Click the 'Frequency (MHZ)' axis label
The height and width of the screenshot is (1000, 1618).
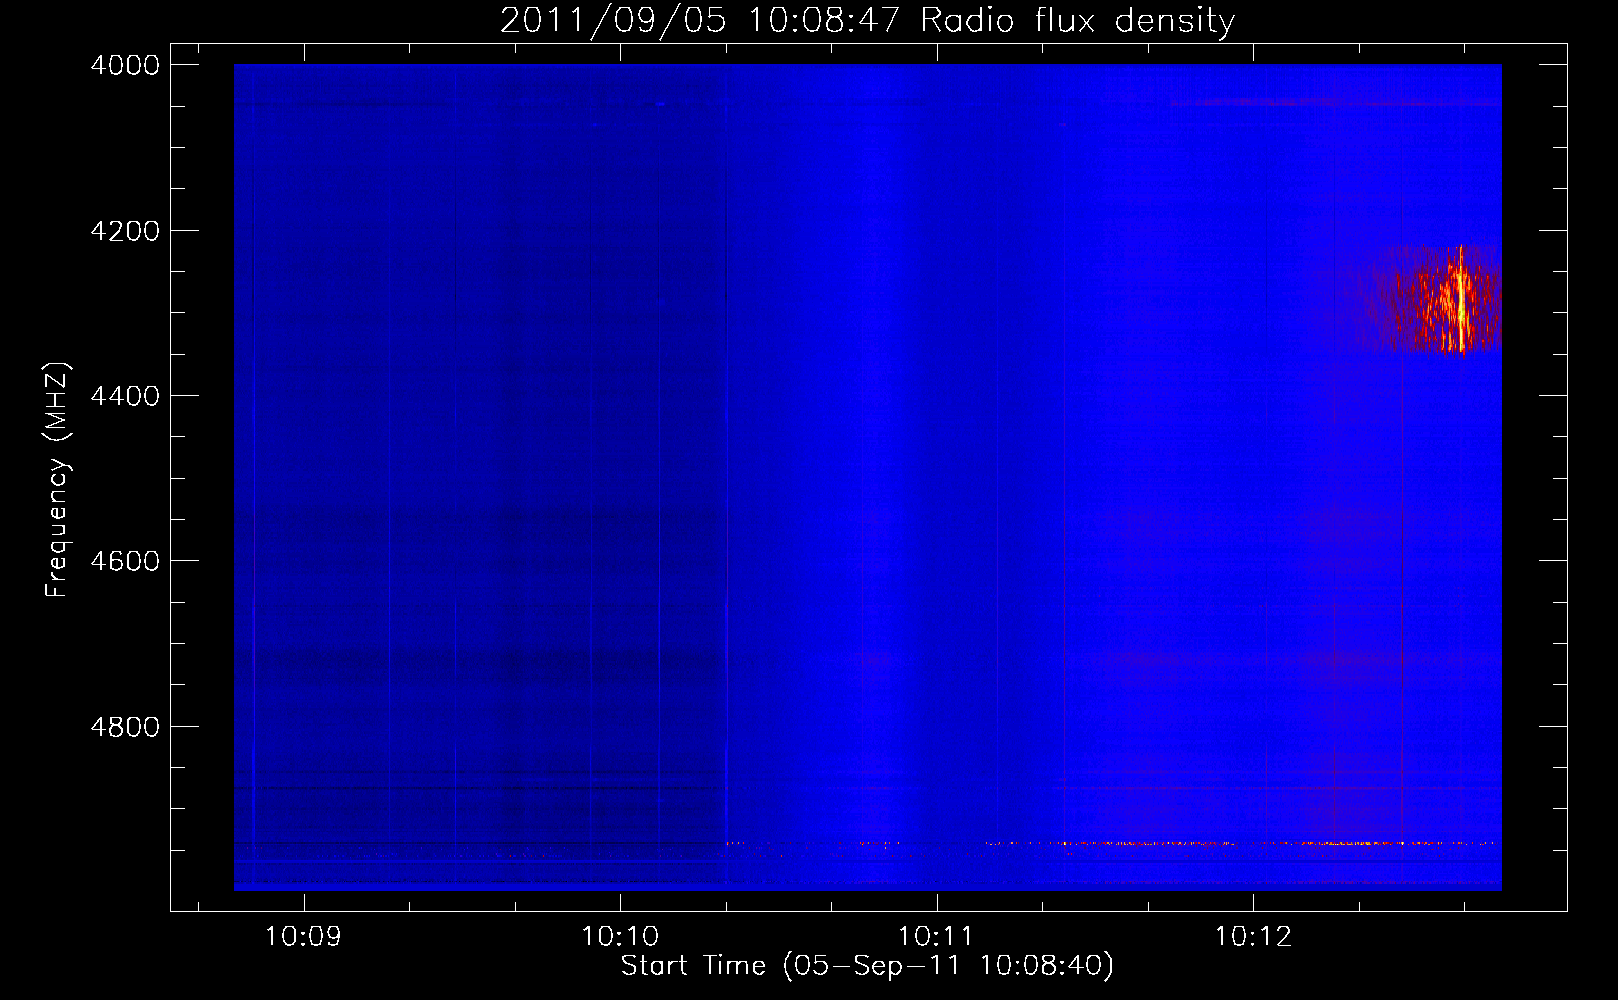point(57,480)
